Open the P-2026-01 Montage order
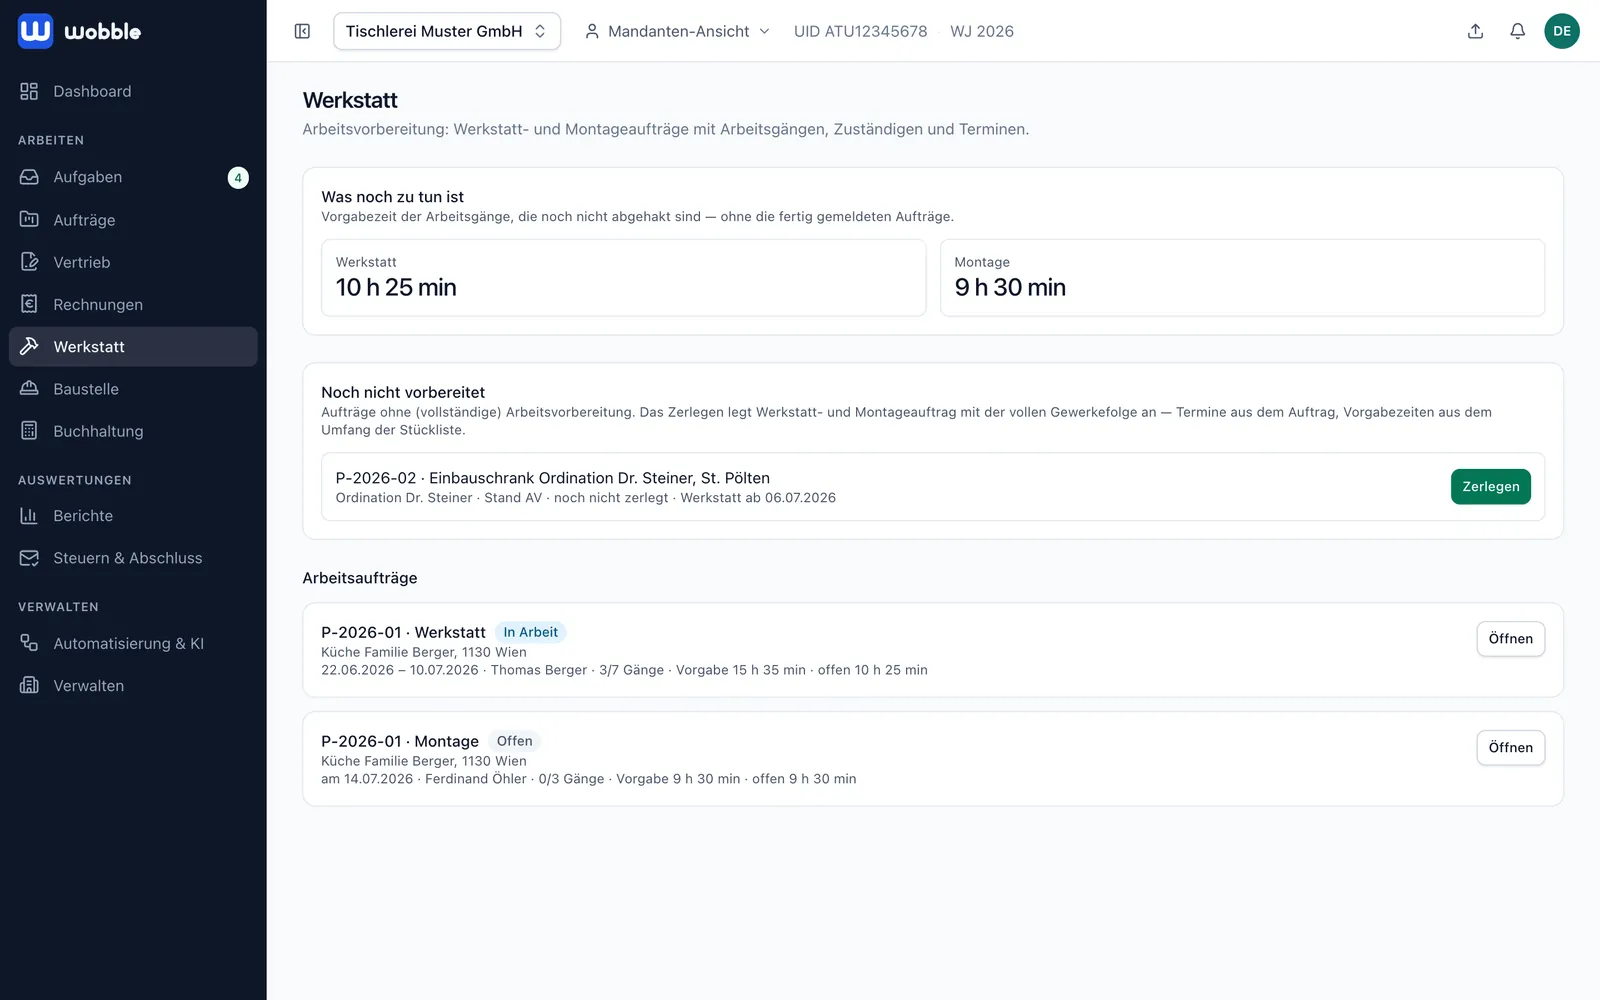 (1510, 748)
